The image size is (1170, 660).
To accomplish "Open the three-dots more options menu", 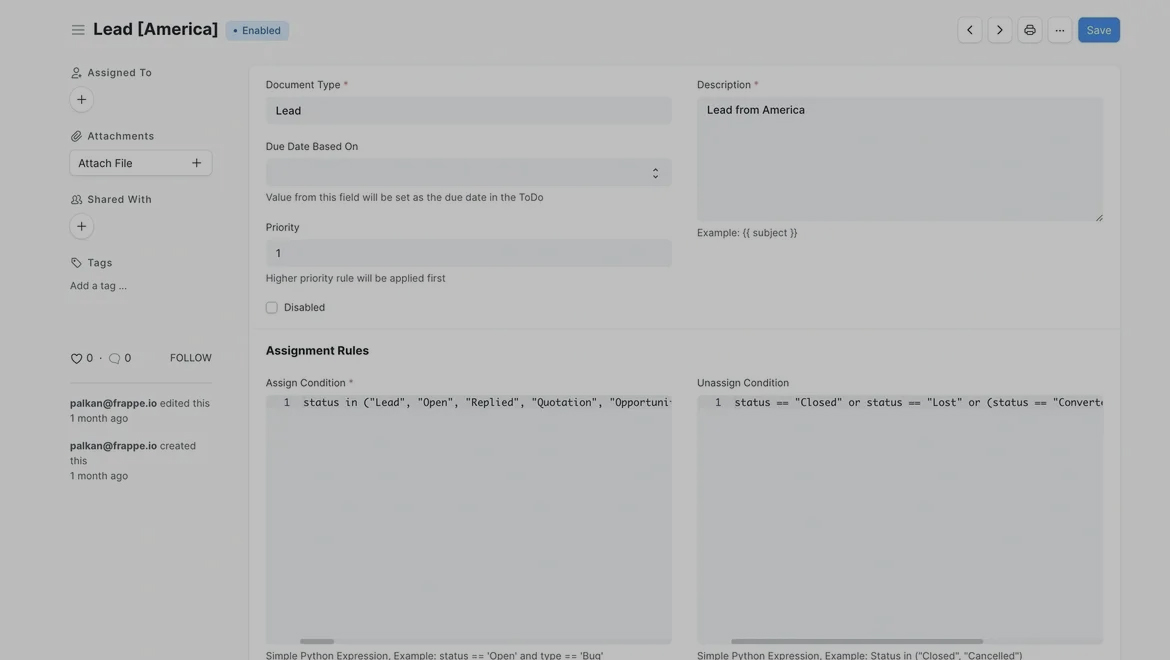I will pyautogui.click(x=1059, y=30).
